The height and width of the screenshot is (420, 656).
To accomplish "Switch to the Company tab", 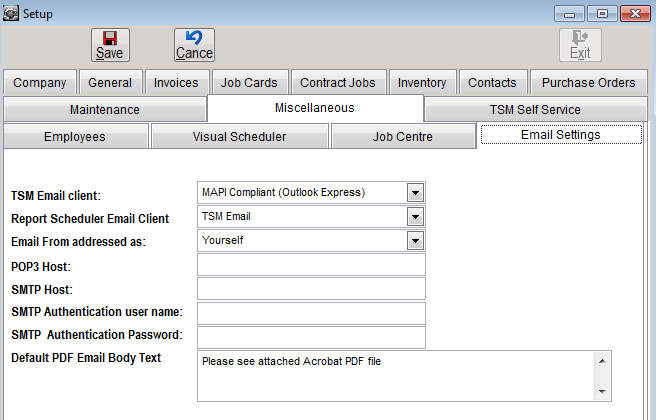I will point(40,83).
